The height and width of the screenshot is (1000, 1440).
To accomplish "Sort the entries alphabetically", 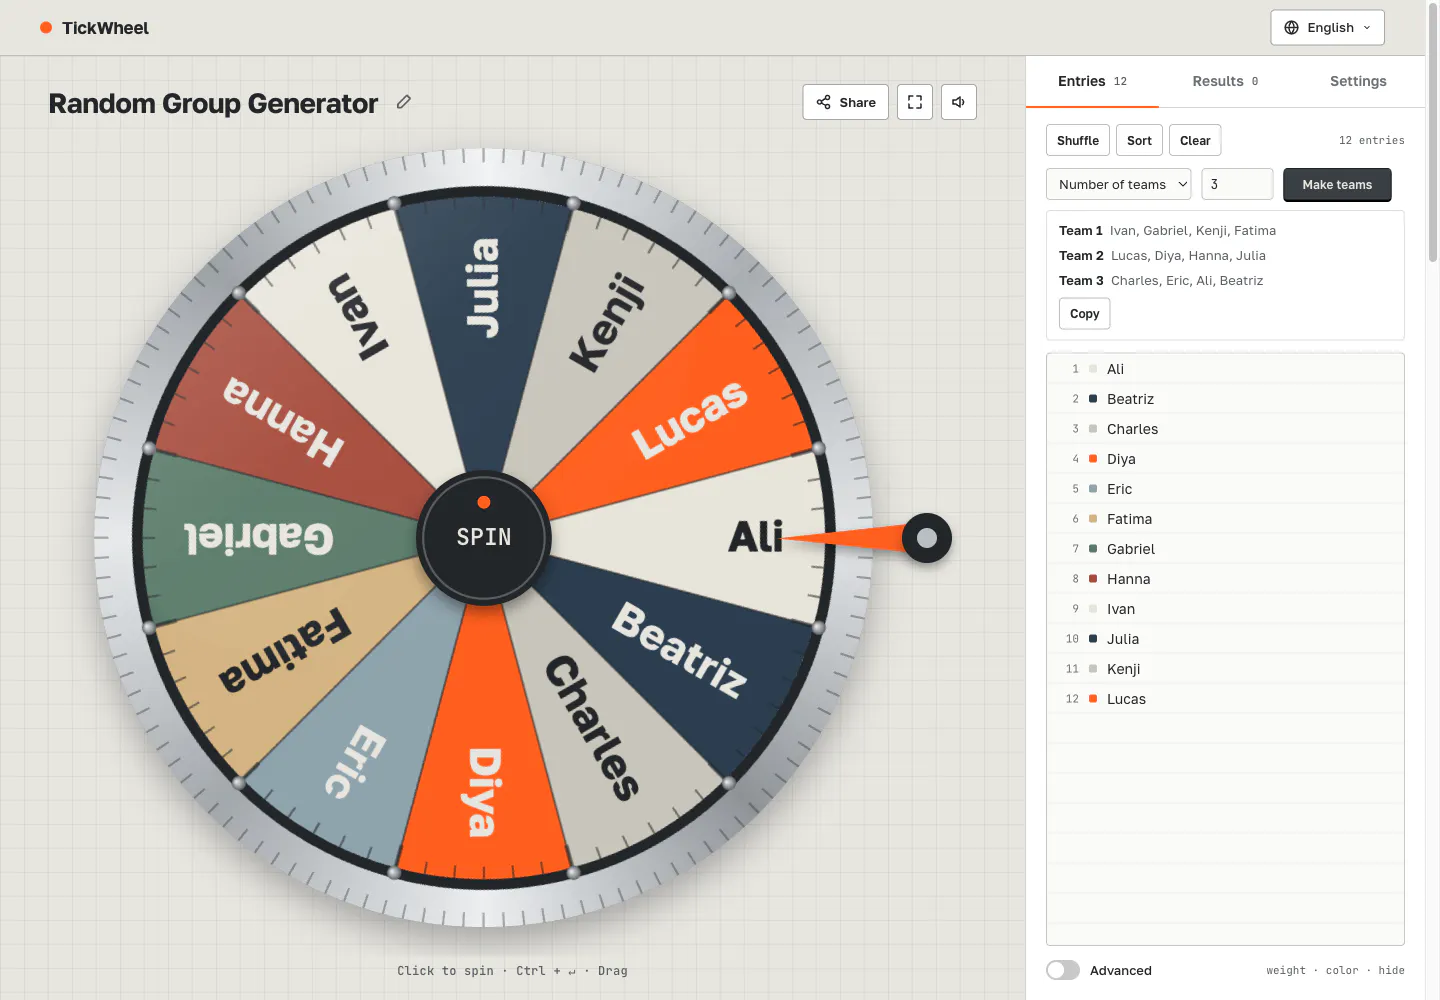I will (1139, 140).
